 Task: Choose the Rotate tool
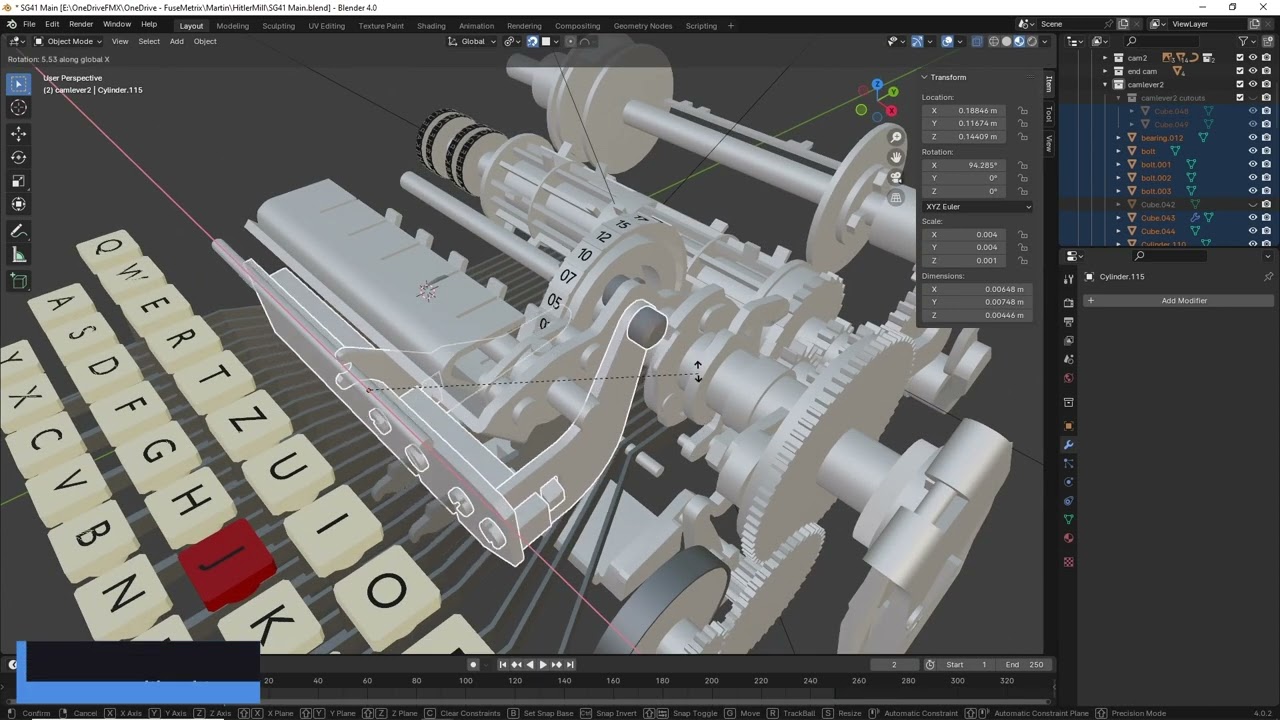click(19, 157)
